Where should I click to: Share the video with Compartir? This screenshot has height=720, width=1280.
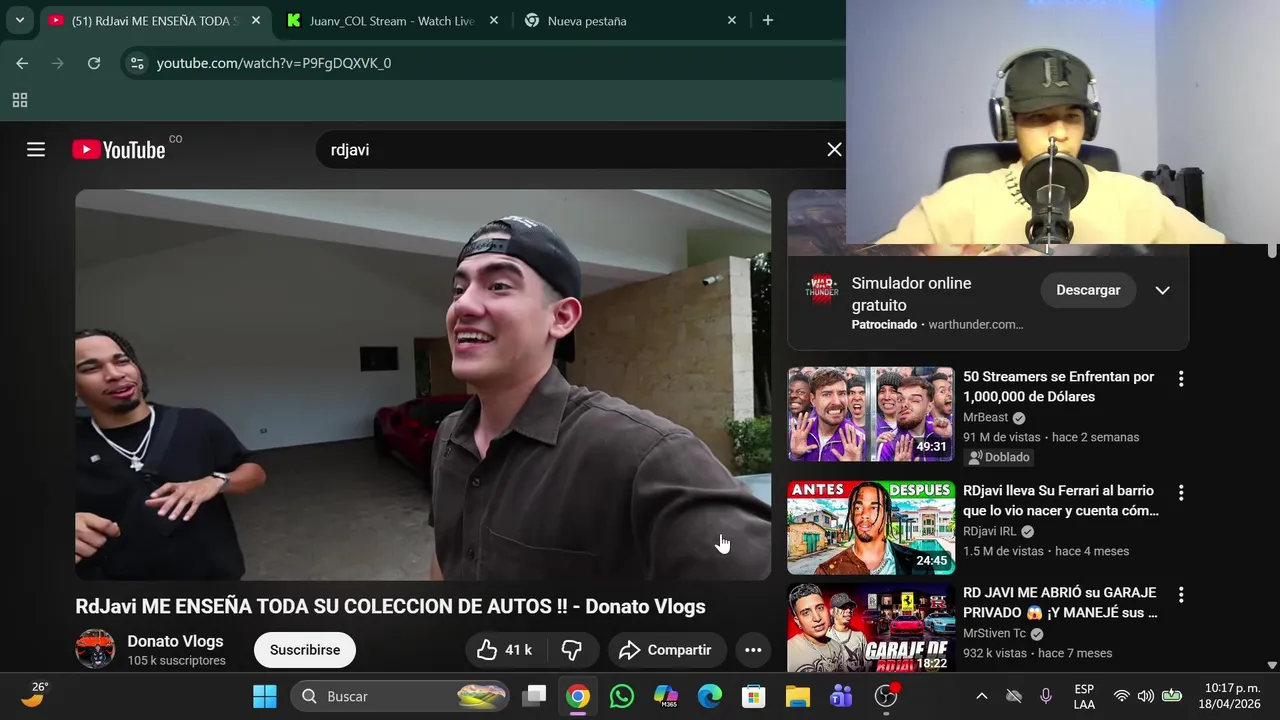coord(667,650)
